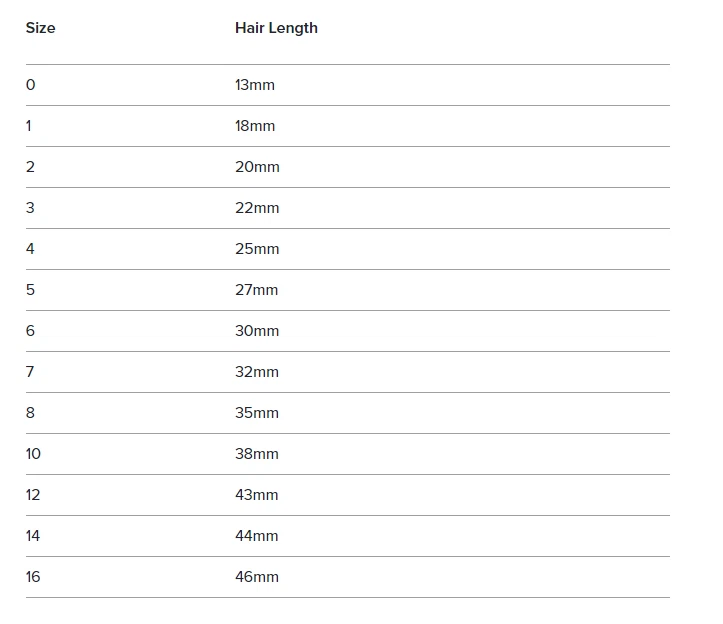The image size is (723, 624).
Task: Click the 20mm hair length entry
Action: click(x=257, y=167)
